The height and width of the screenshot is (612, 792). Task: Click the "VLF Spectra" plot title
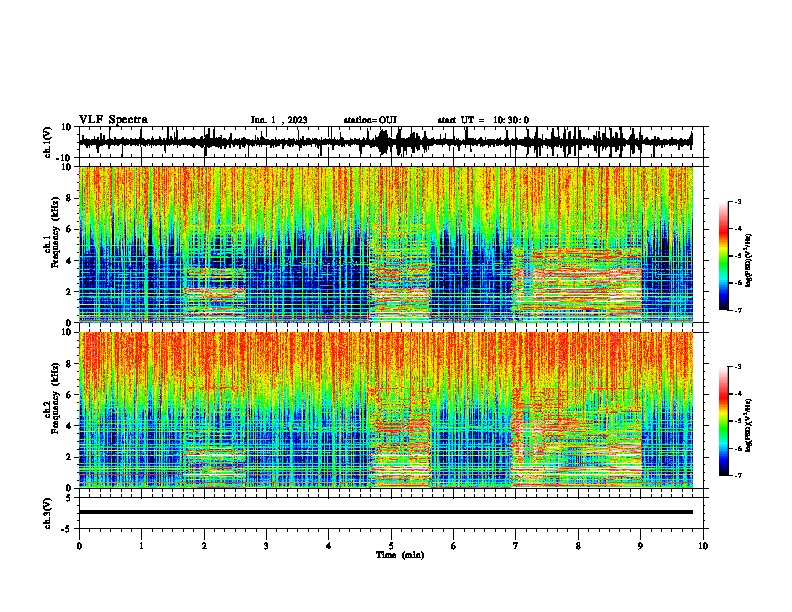[x=113, y=120]
